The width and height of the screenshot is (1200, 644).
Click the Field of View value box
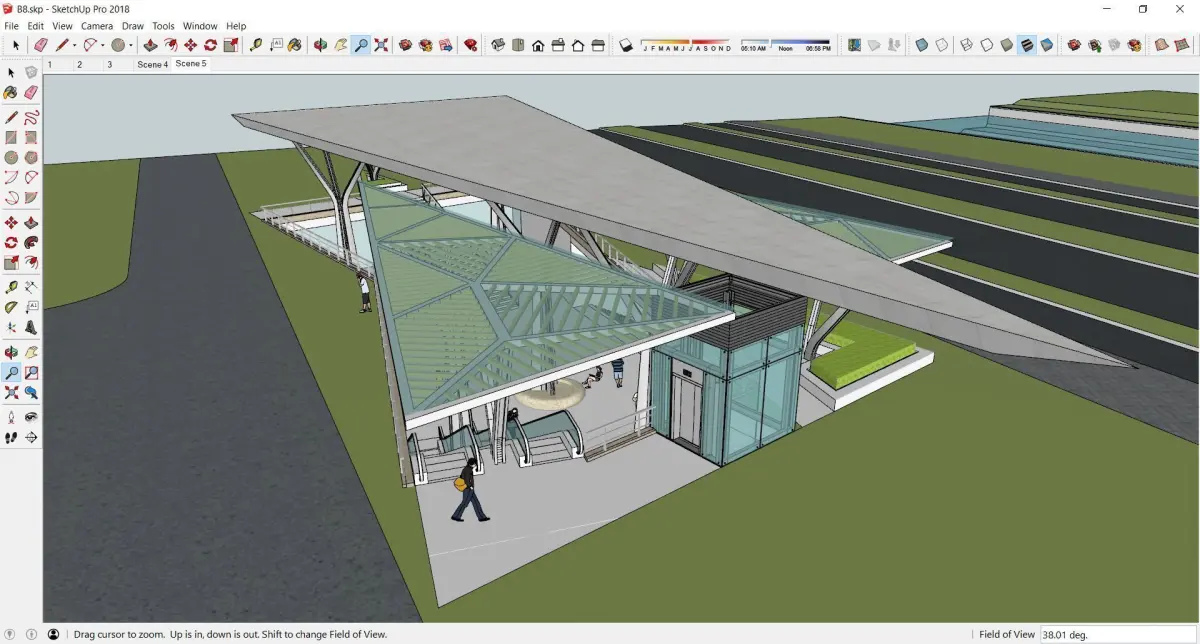tap(1117, 634)
